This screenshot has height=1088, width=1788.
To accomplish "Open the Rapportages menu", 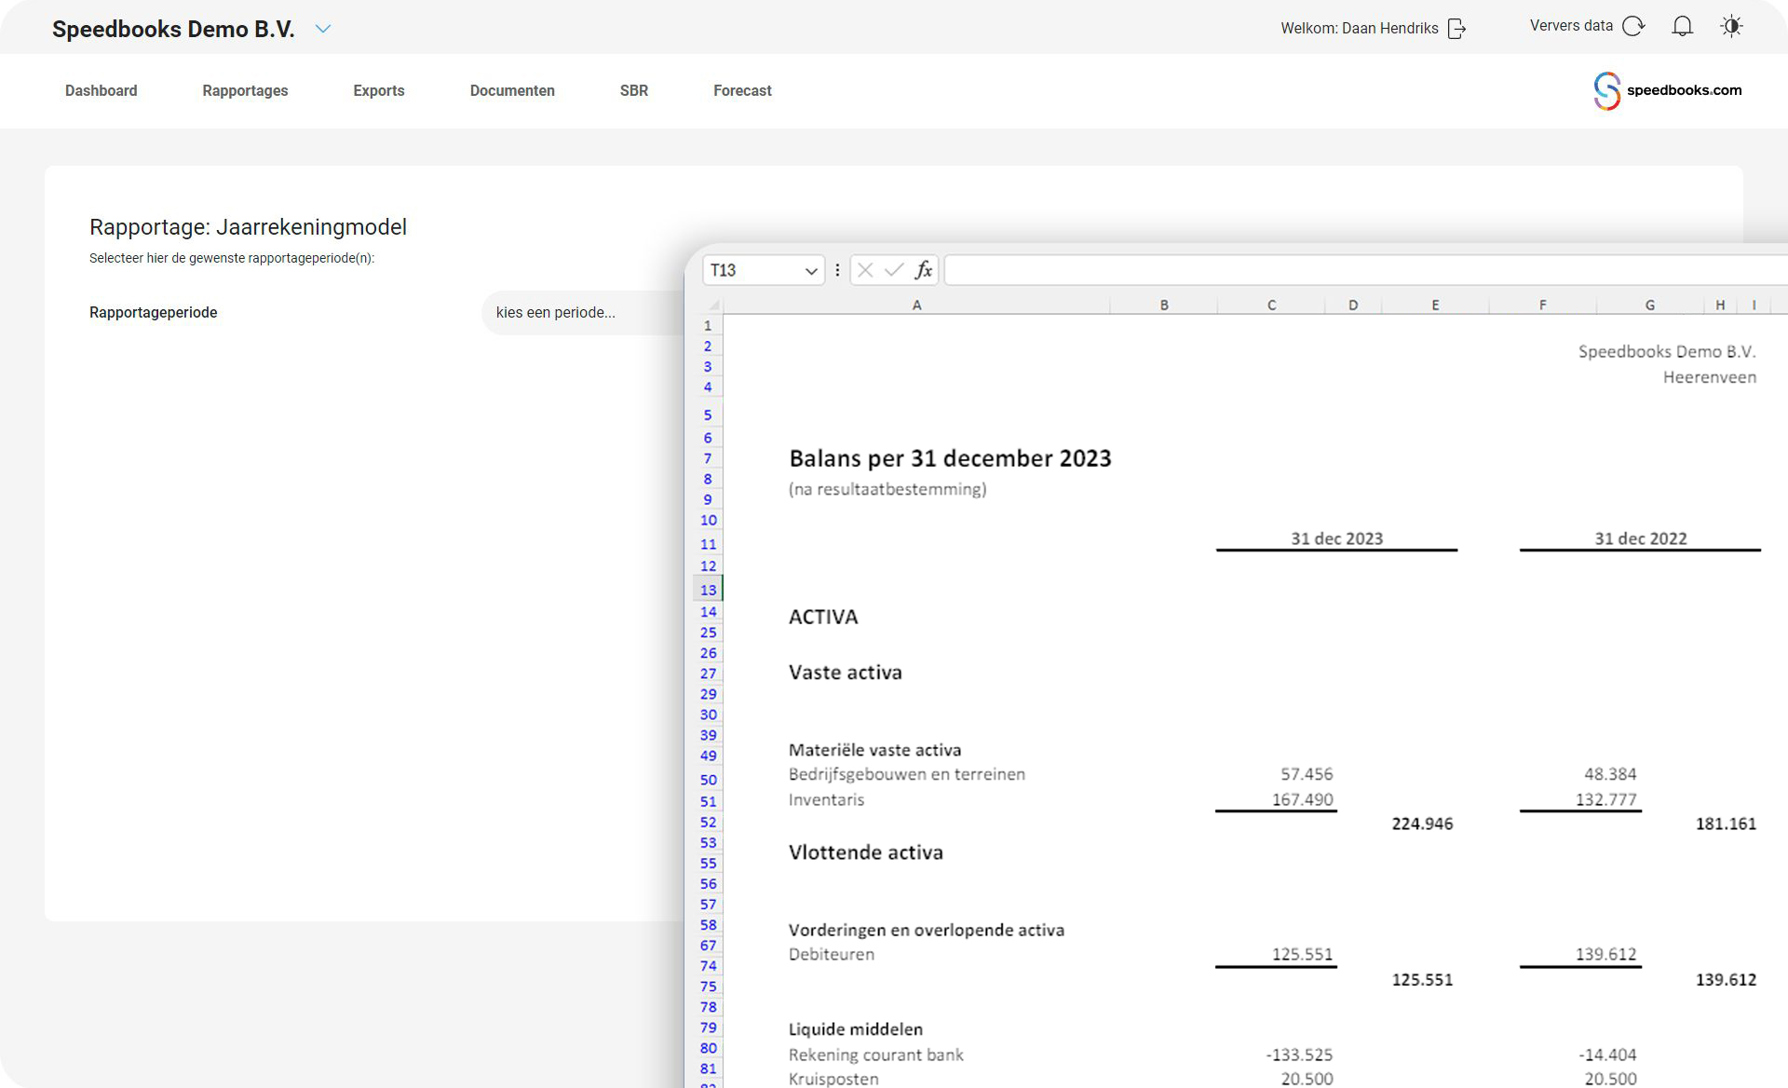I will 245,91.
